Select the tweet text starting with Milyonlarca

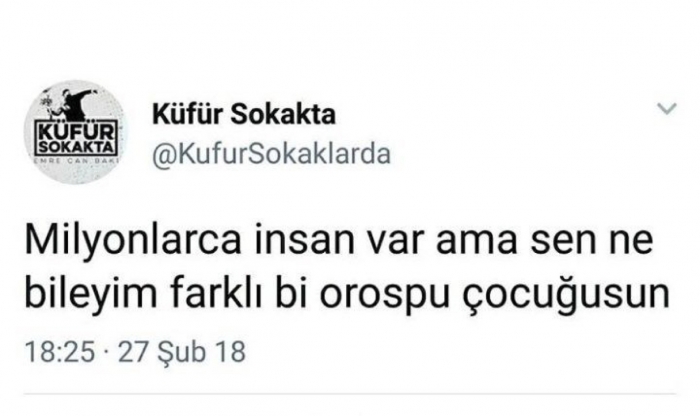pos(347,267)
